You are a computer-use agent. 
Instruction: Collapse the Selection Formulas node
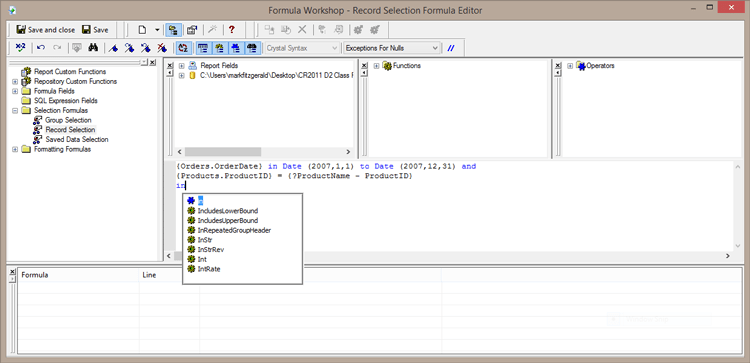coord(15,110)
